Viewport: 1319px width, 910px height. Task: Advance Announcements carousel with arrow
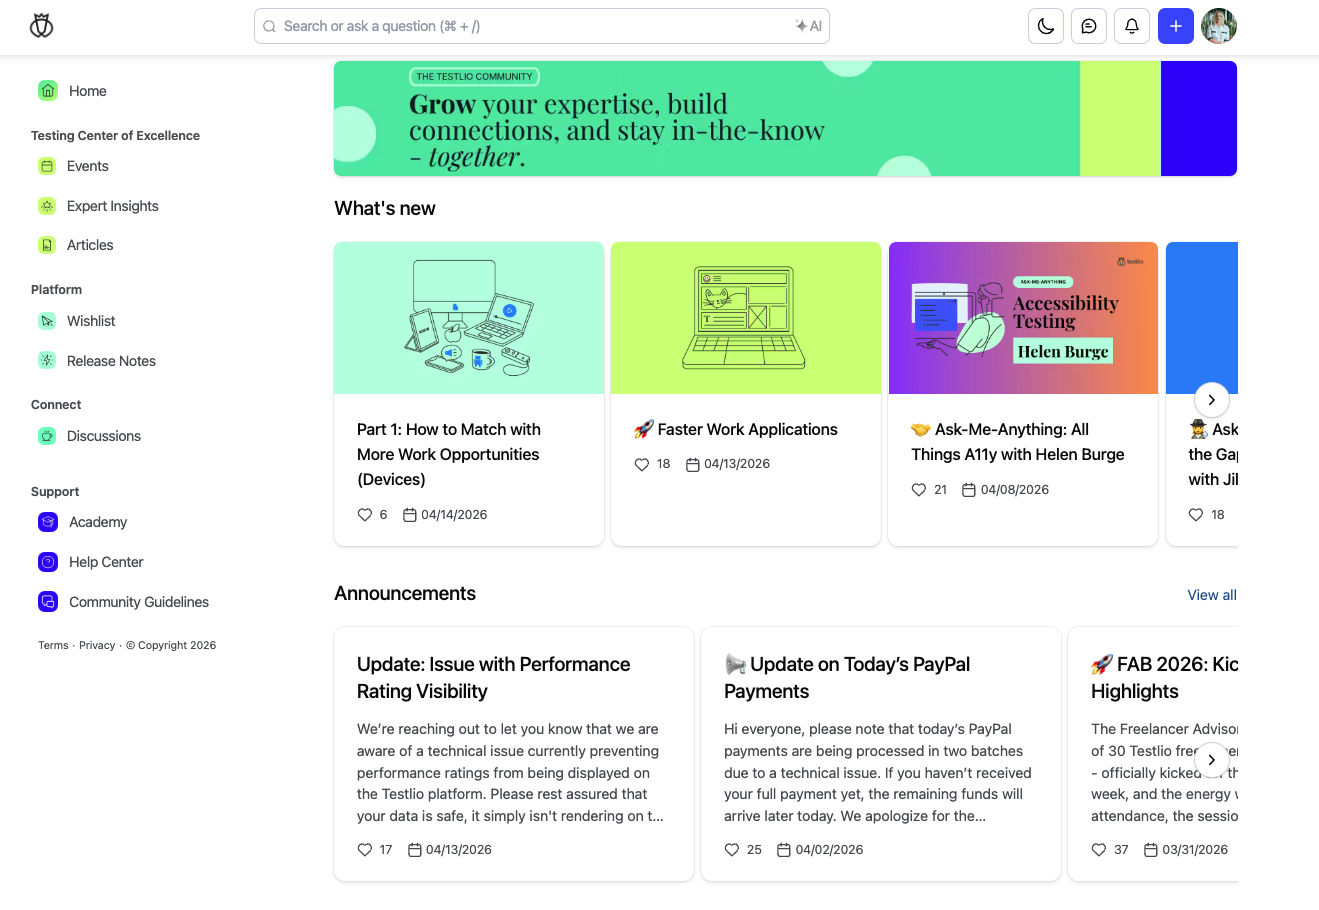1212,760
